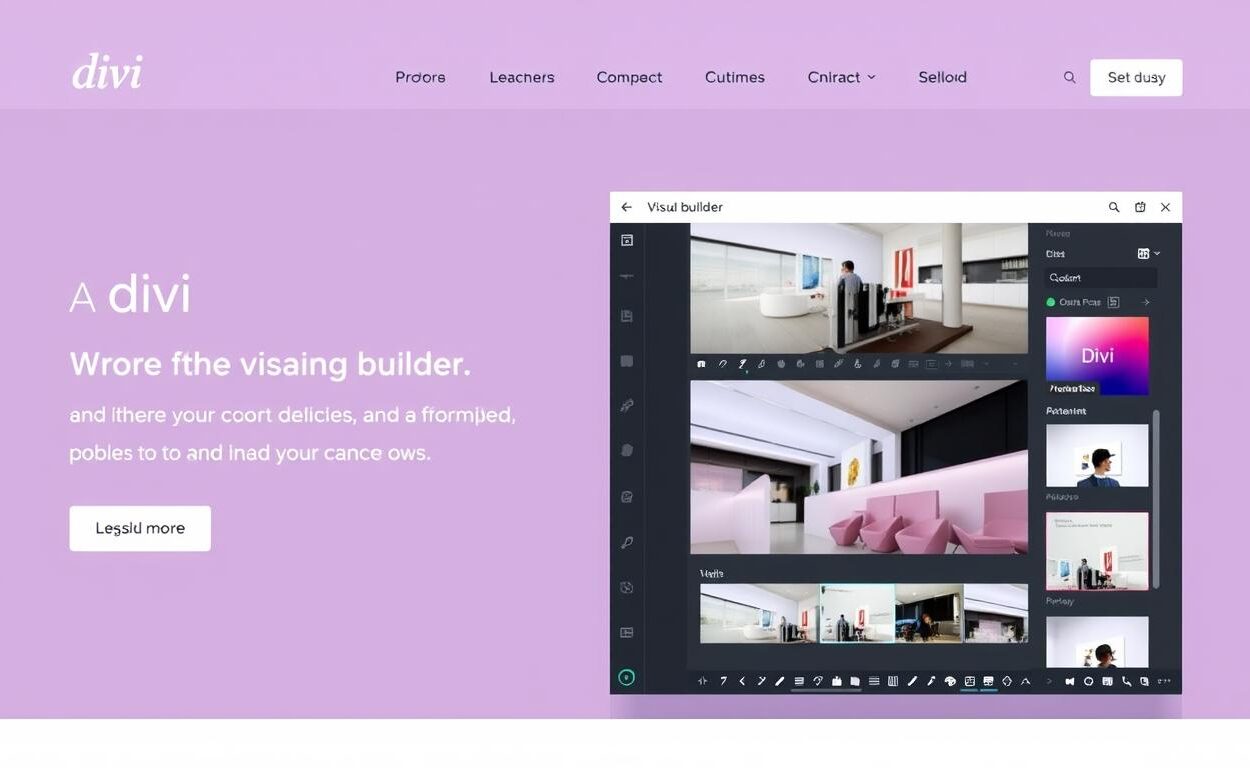
Task: Select the link tool in the left sidebar
Action: point(627,405)
